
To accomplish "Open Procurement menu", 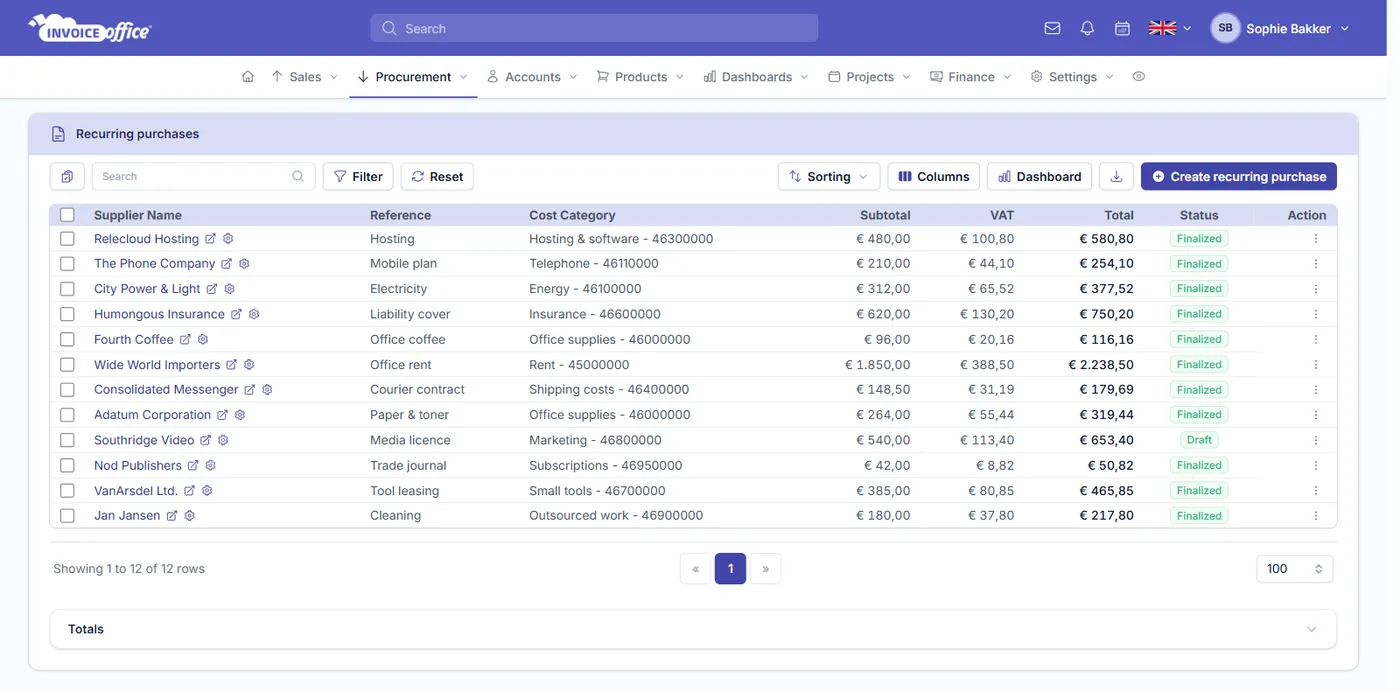I will point(413,77).
